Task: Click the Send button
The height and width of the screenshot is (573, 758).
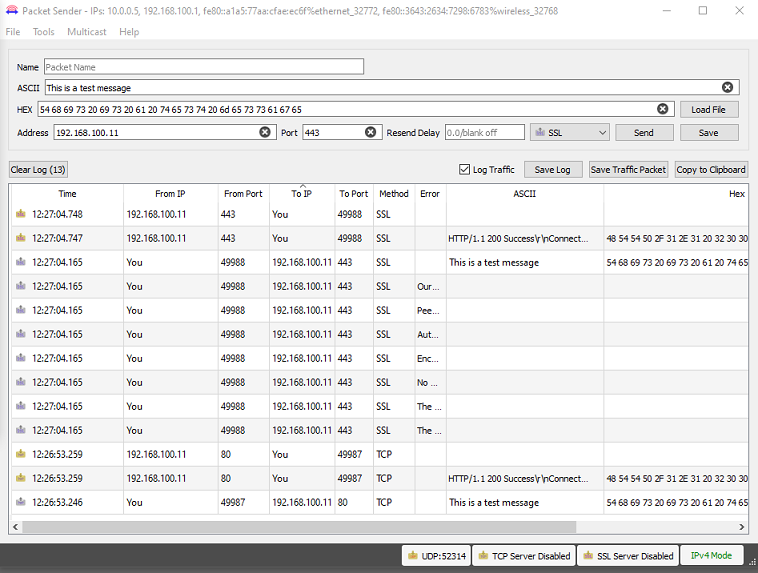Action: coord(644,132)
